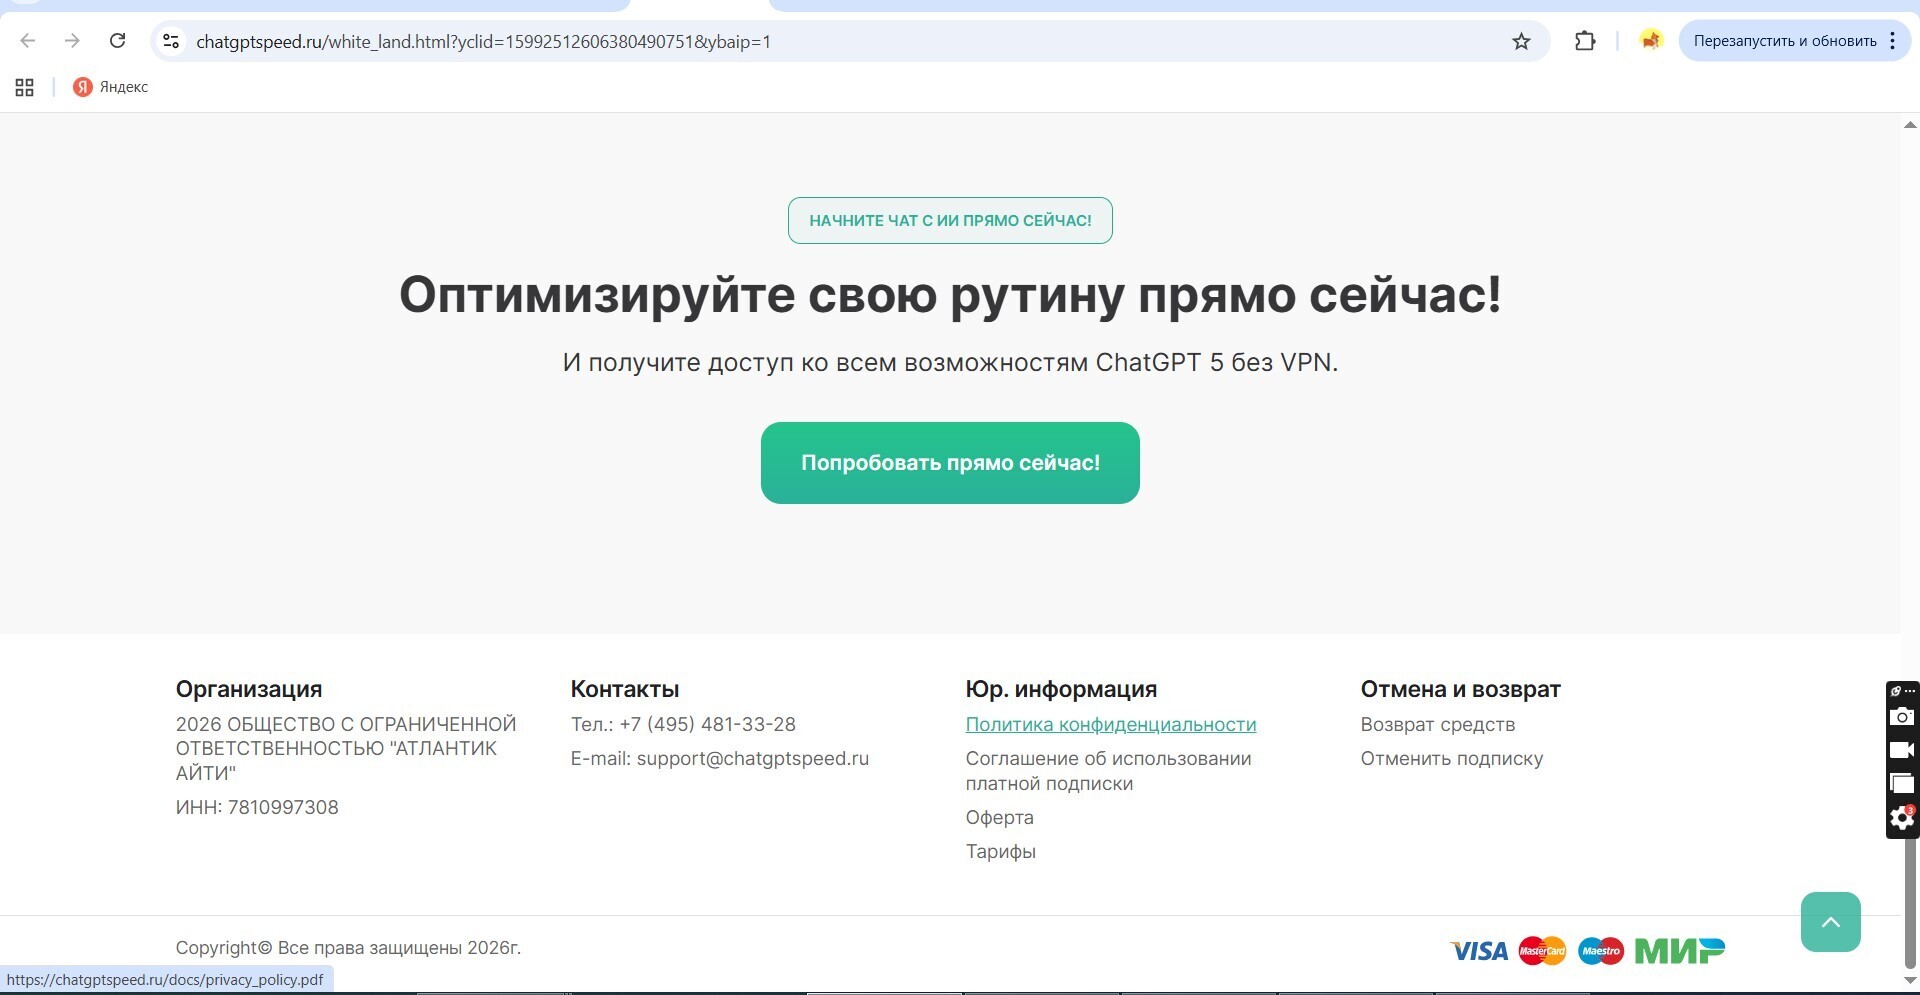Click heading 'Оптимизируйте свою рутину прямо сейчас!'
The width and height of the screenshot is (1920, 995).
pyautogui.click(x=950, y=295)
